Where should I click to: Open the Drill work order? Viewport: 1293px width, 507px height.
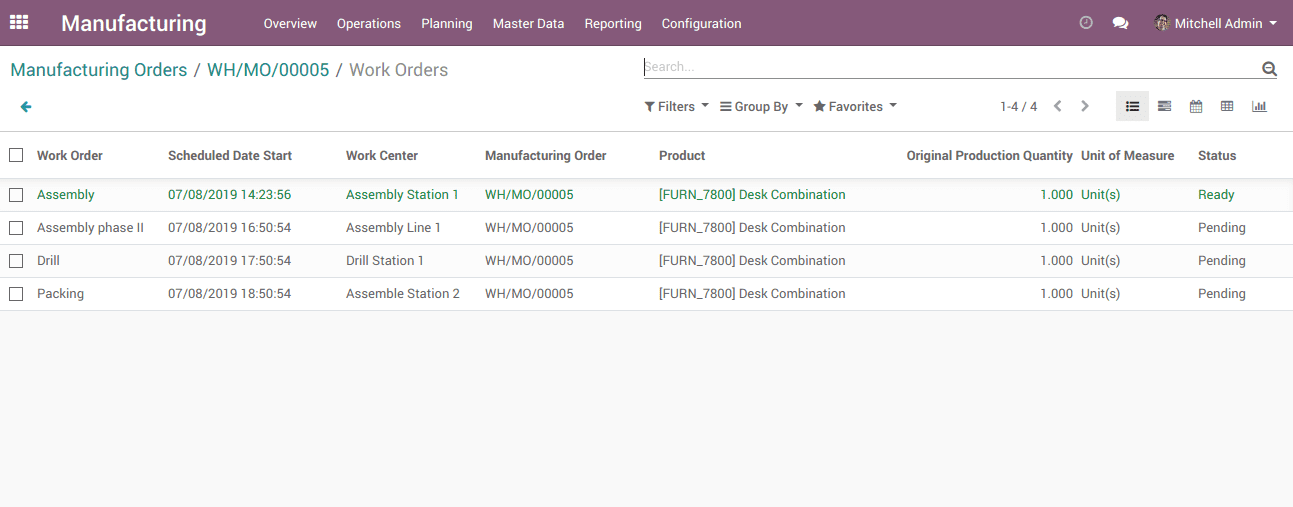pos(48,261)
